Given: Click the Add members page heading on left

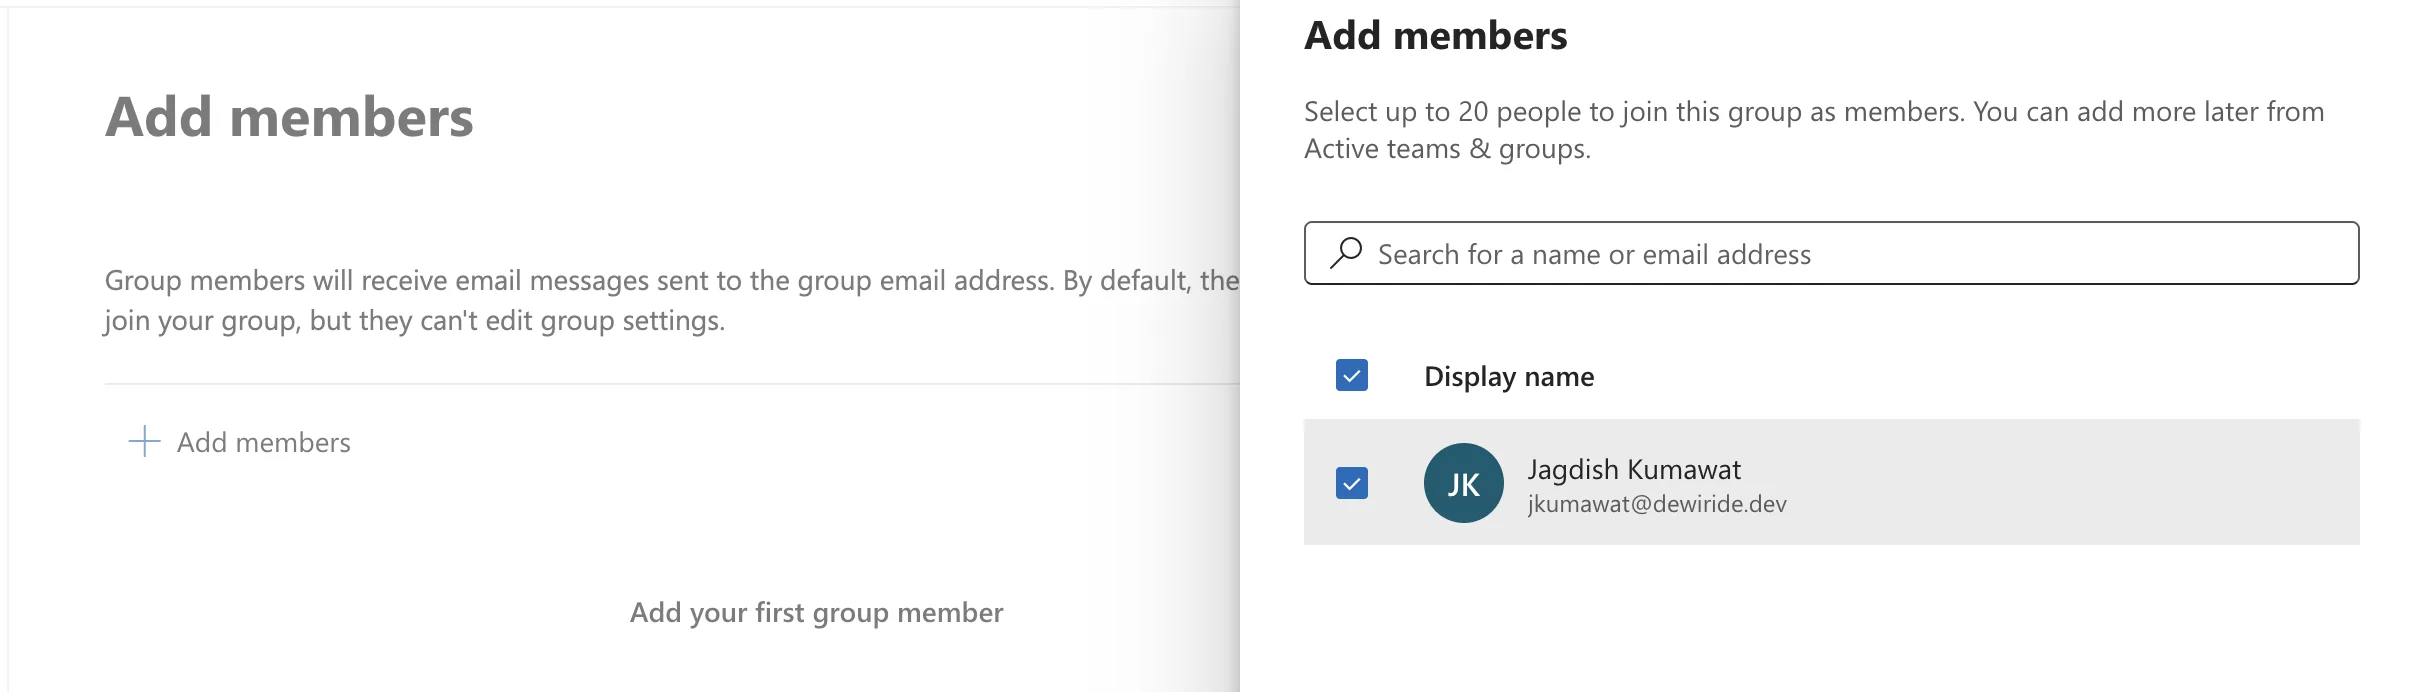Looking at the screenshot, I should tap(290, 117).
